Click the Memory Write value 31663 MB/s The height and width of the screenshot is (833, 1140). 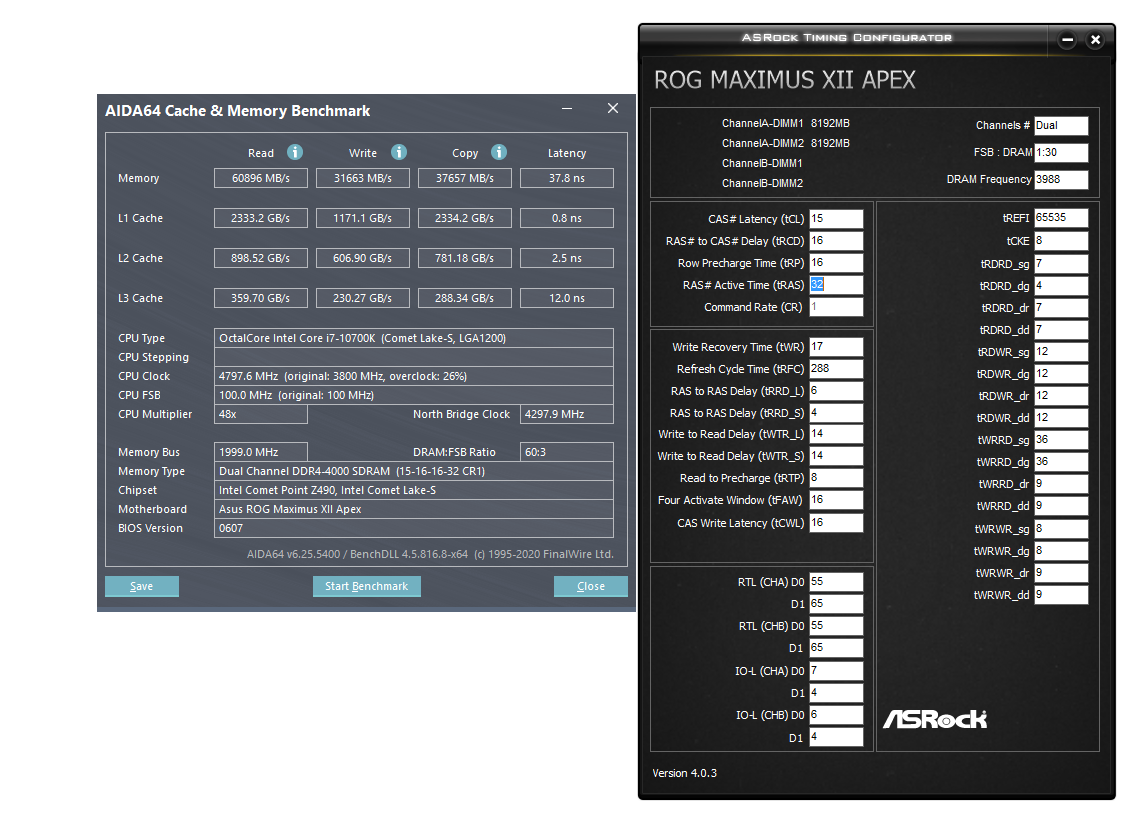click(363, 178)
